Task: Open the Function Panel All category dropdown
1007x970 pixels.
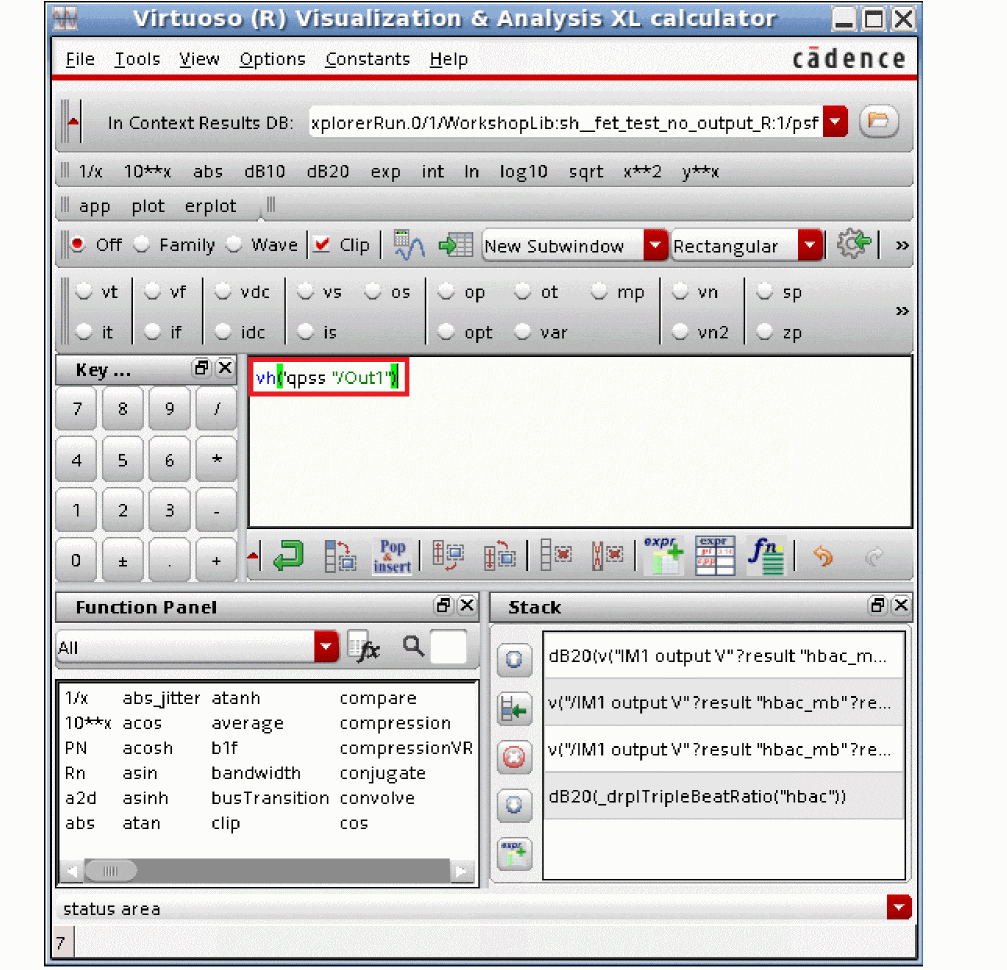Action: click(326, 646)
